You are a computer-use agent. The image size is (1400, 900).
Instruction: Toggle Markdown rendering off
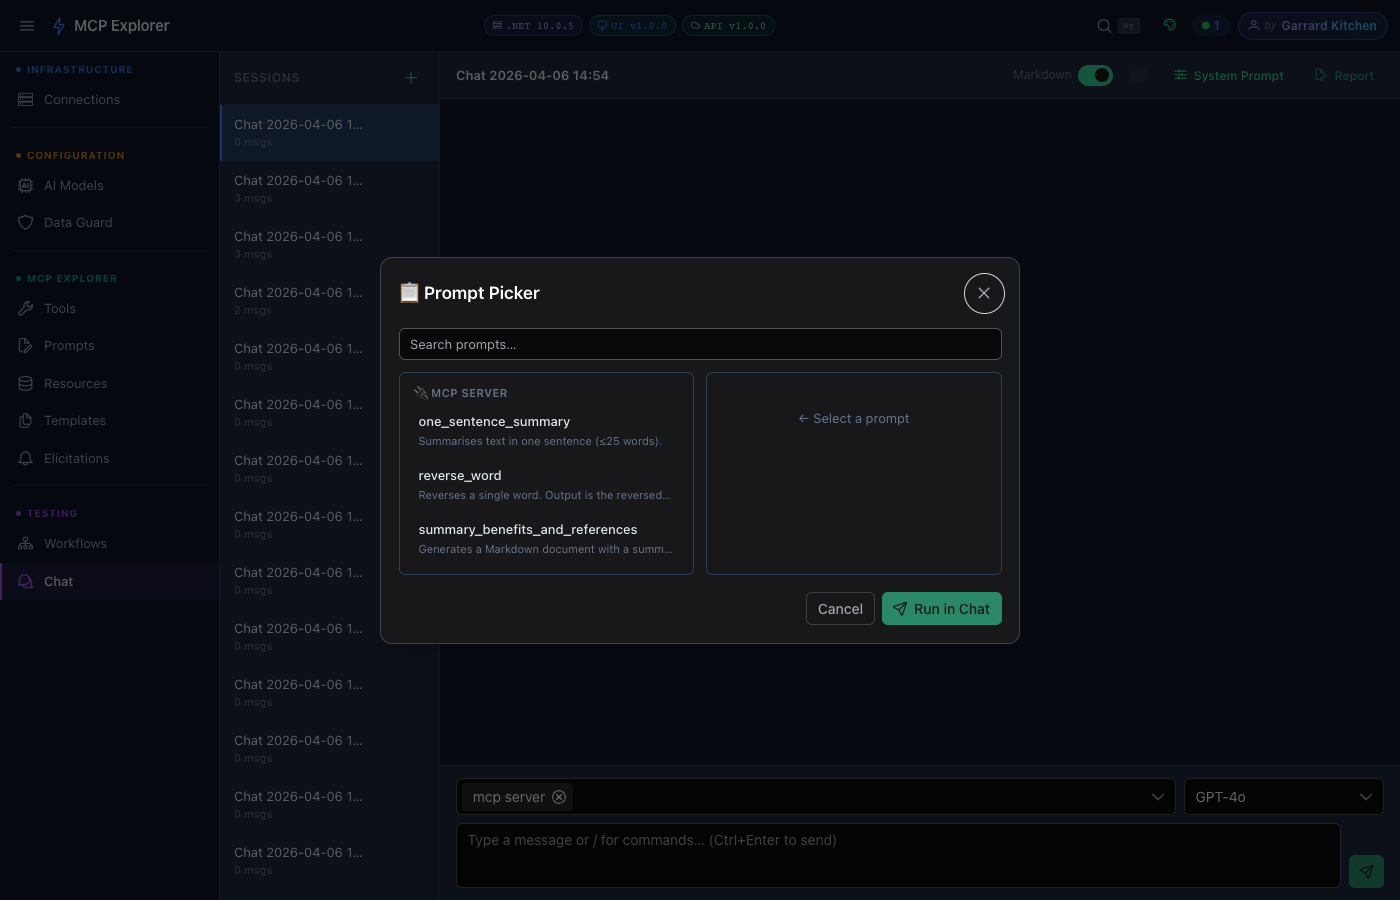click(x=1095, y=75)
